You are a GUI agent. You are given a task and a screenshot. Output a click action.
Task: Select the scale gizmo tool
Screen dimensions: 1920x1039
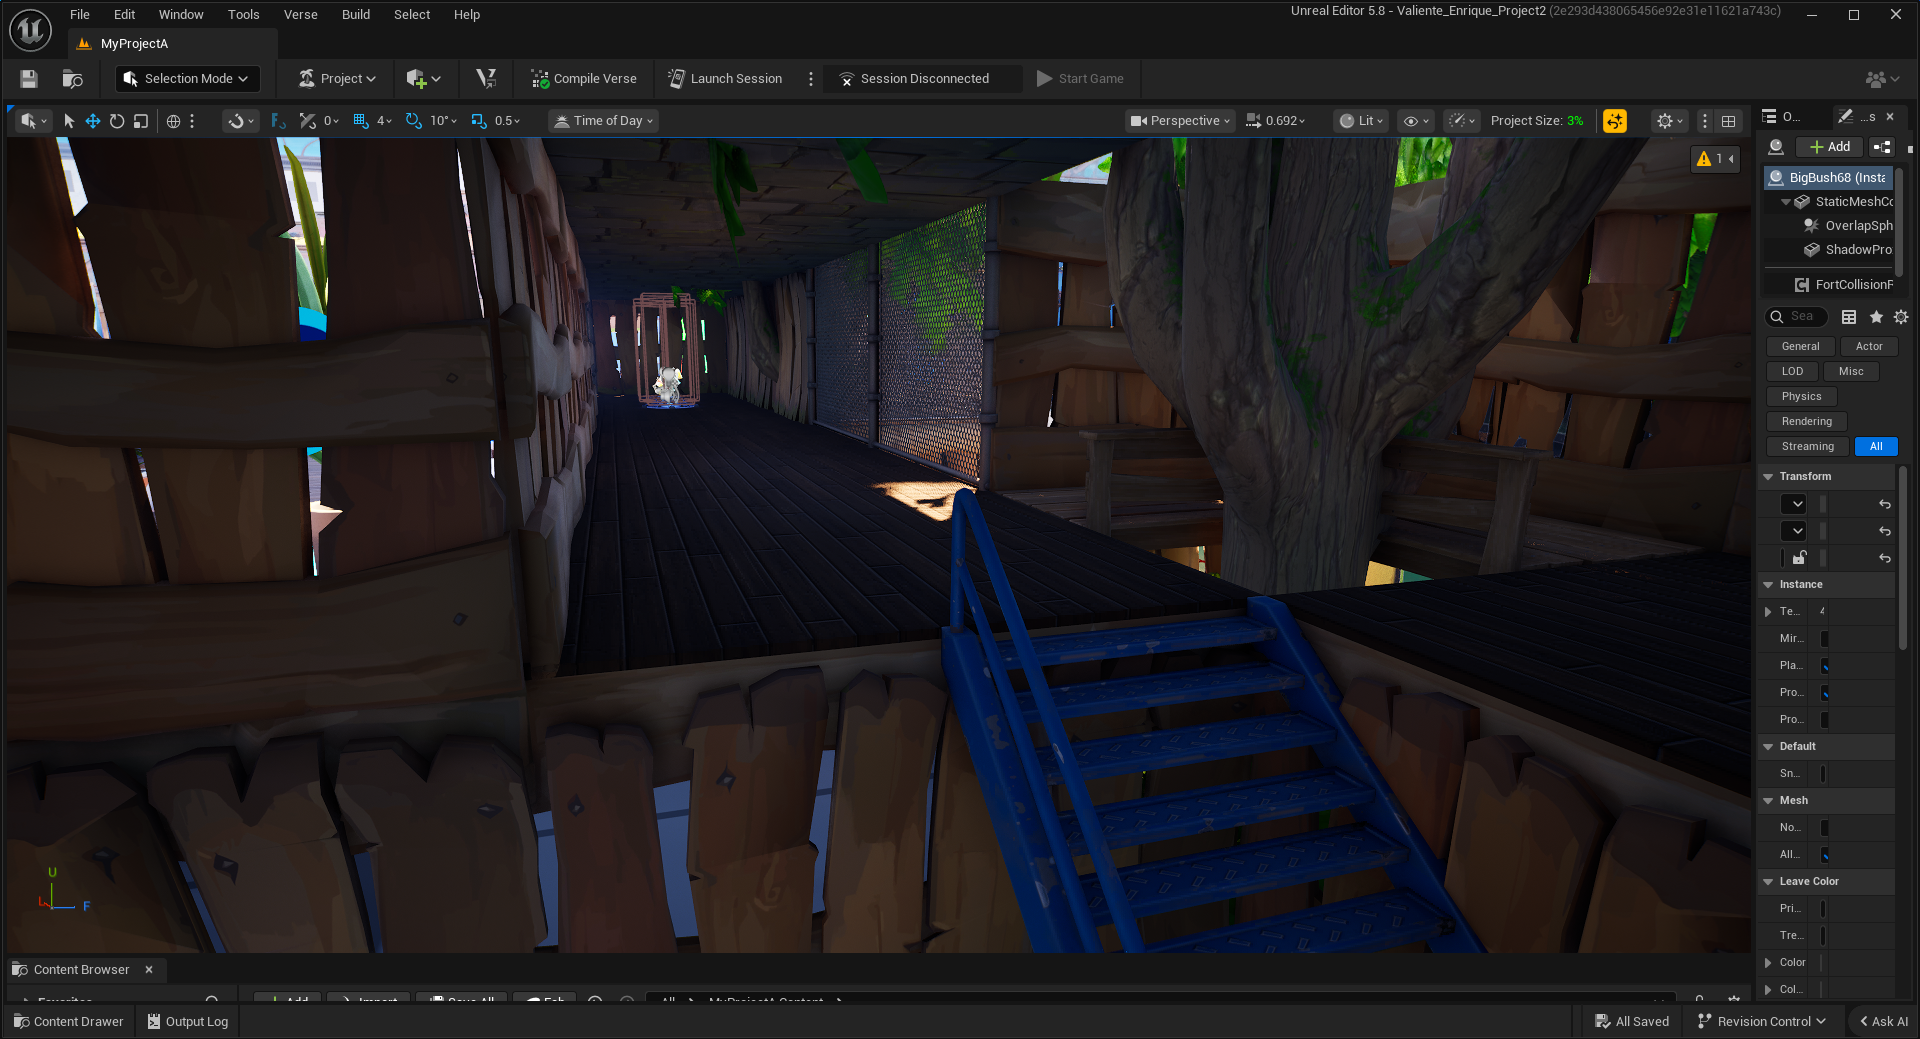(141, 121)
